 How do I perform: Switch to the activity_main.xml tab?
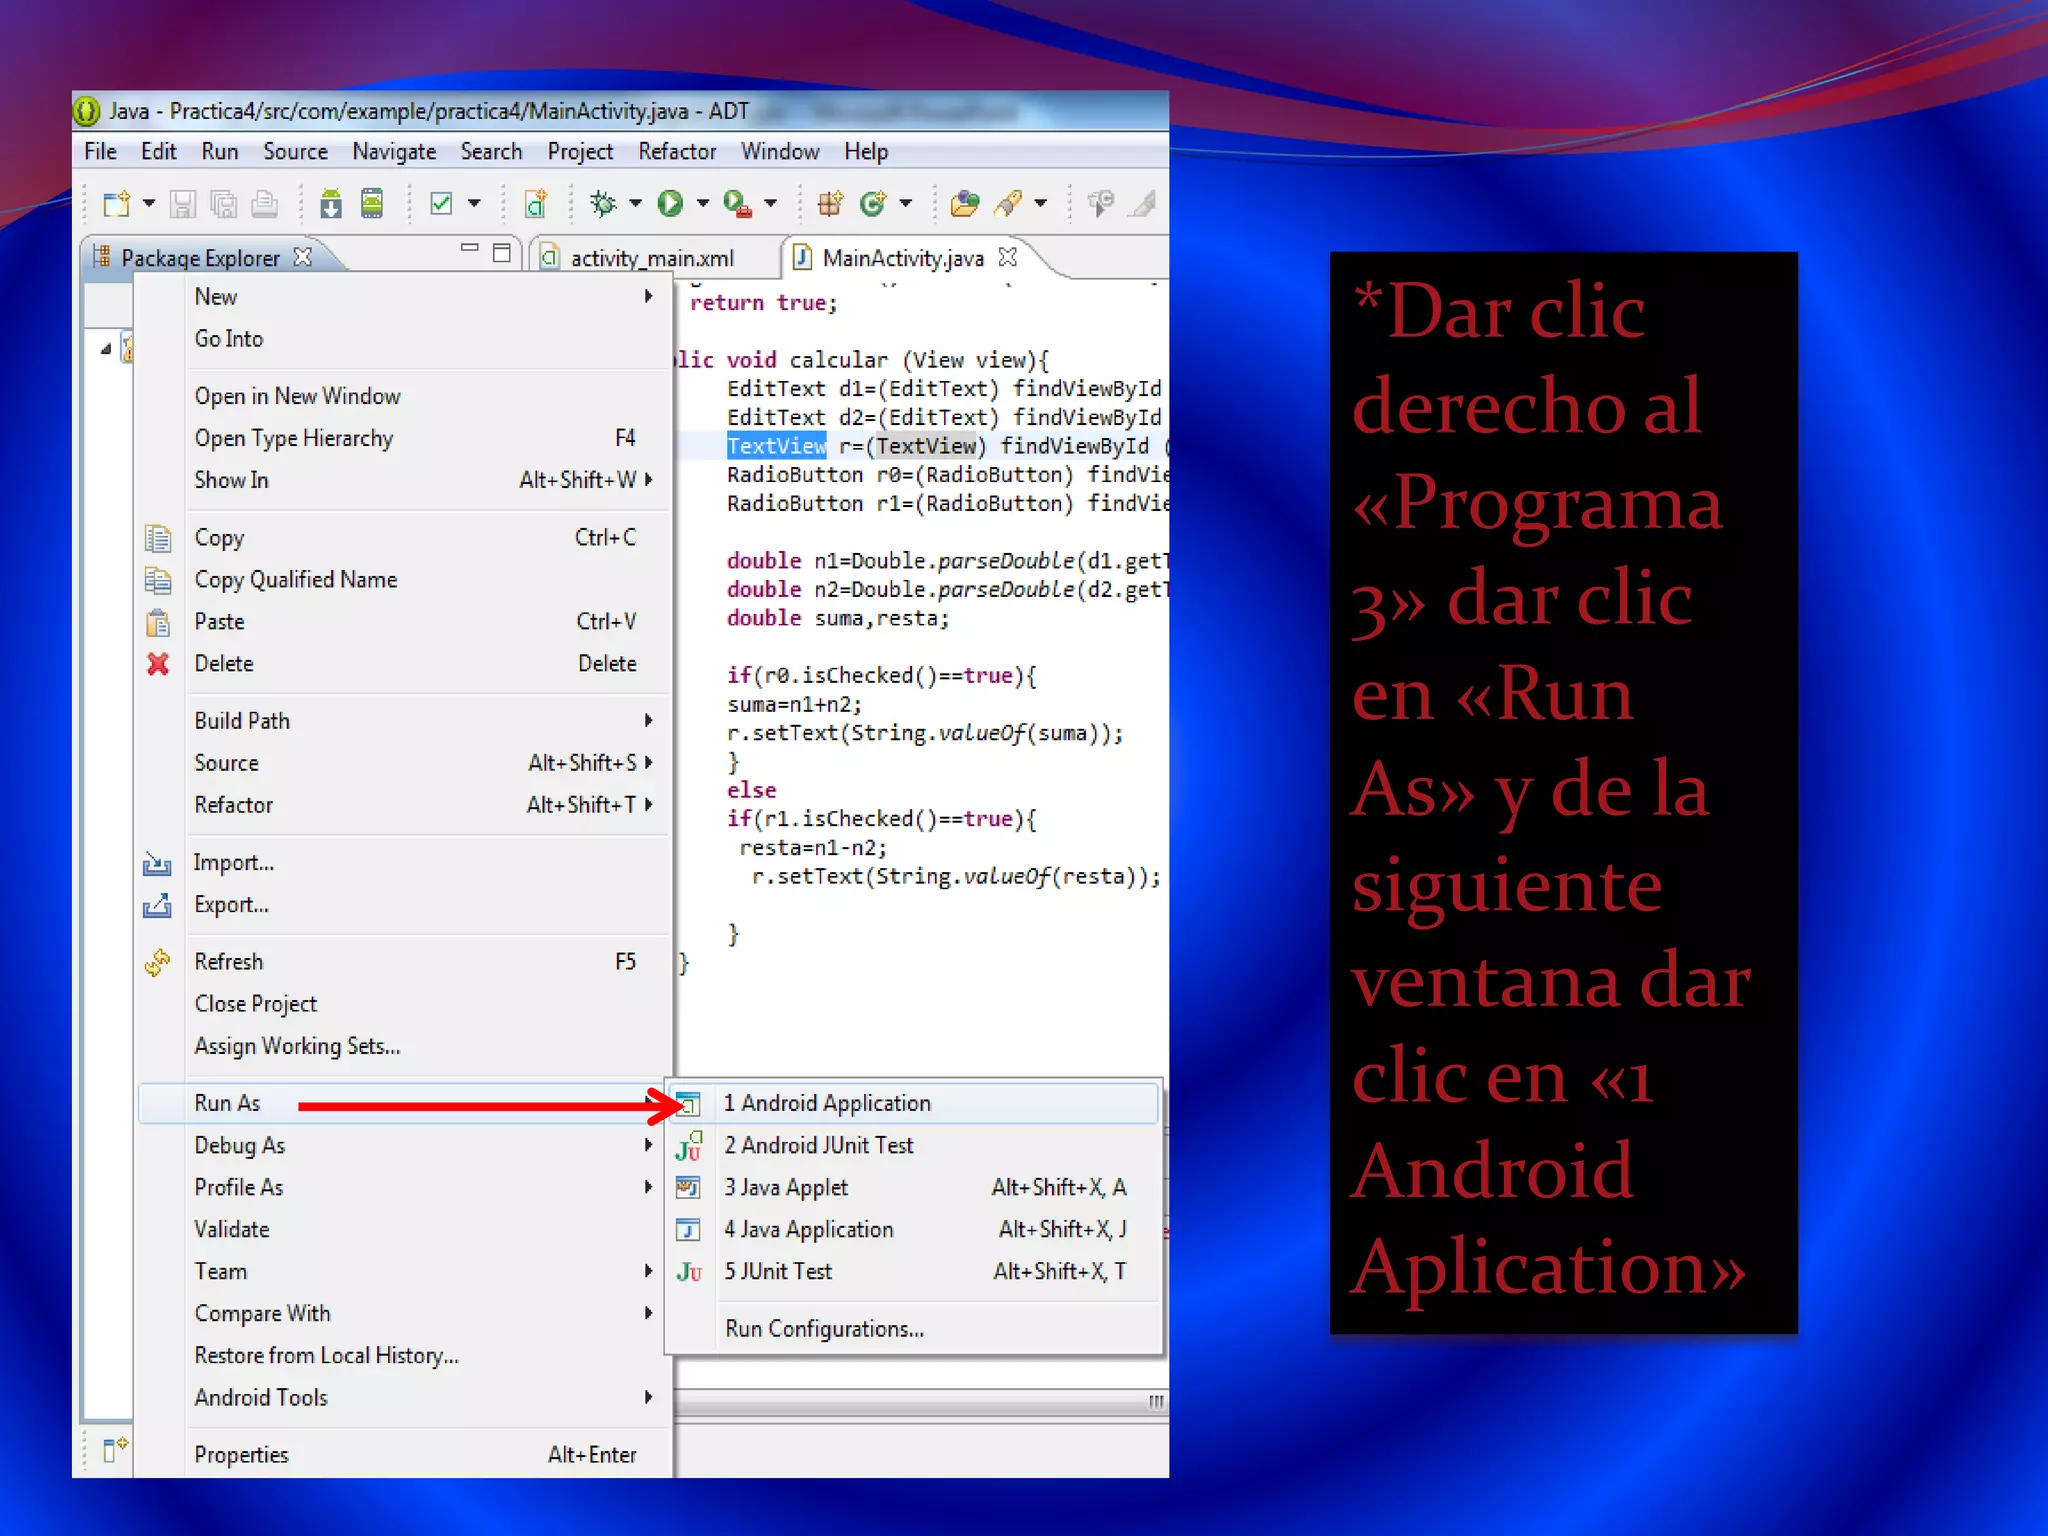click(652, 258)
